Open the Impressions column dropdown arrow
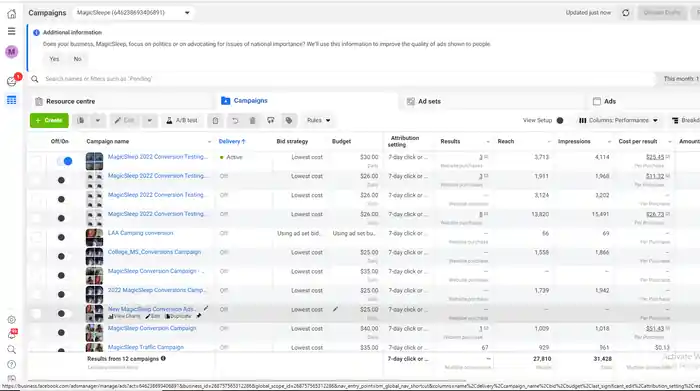 [609, 142]
